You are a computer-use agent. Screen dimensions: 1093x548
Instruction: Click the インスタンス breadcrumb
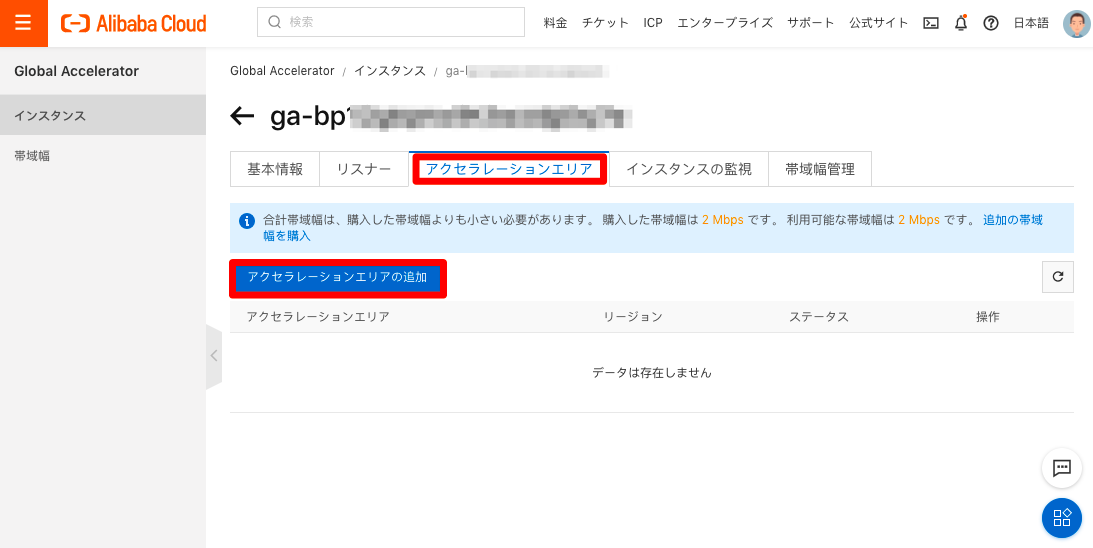pyautogui.click(x=390, y=71)
